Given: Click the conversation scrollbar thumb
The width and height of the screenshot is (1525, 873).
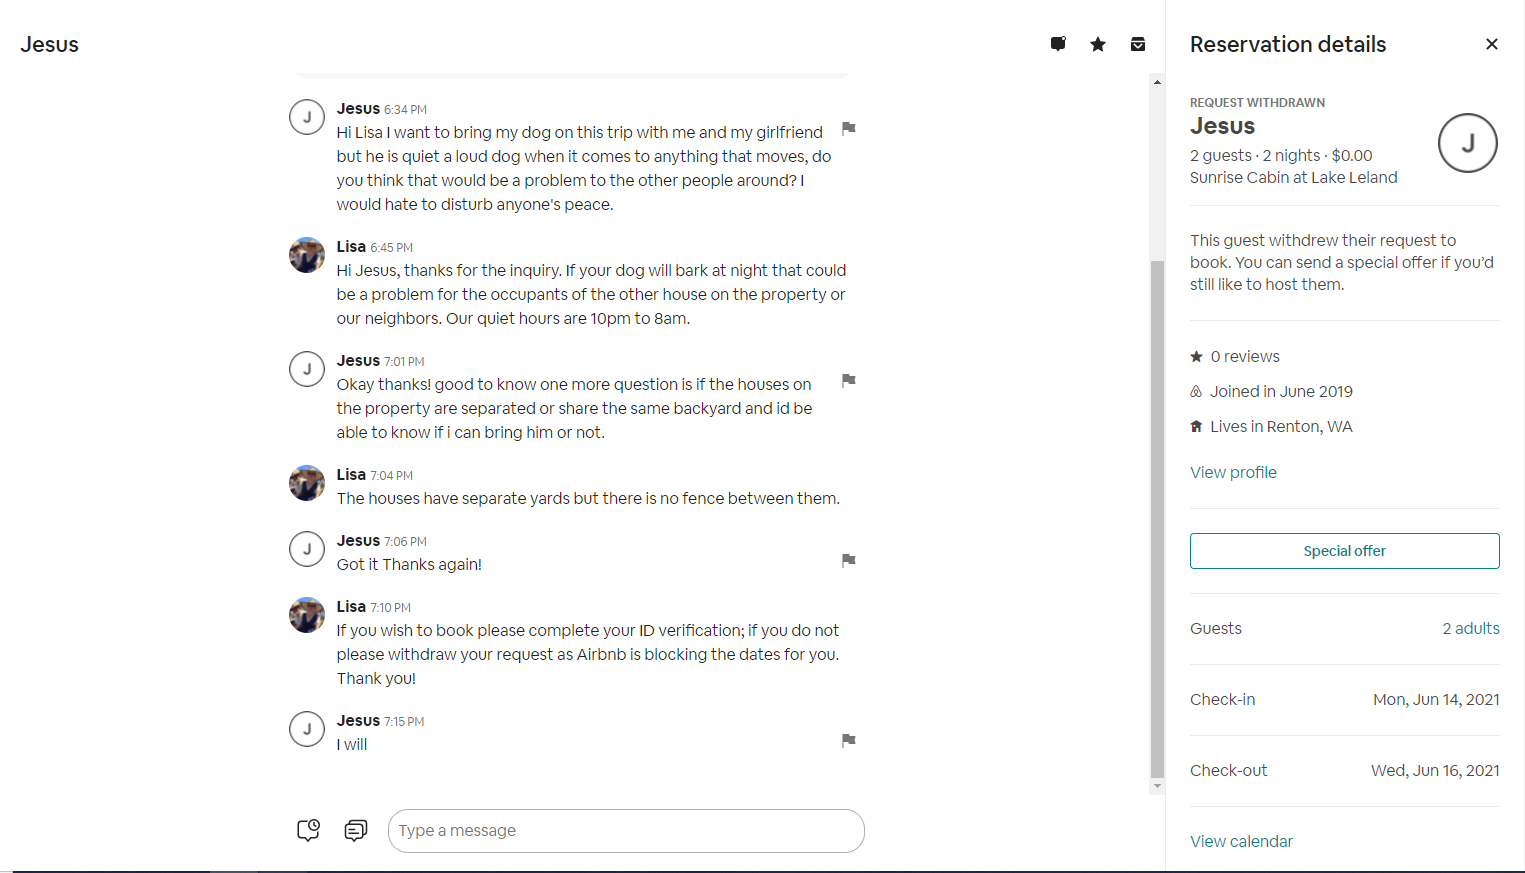Looking at the screenshot, I should pos(1157,518).
